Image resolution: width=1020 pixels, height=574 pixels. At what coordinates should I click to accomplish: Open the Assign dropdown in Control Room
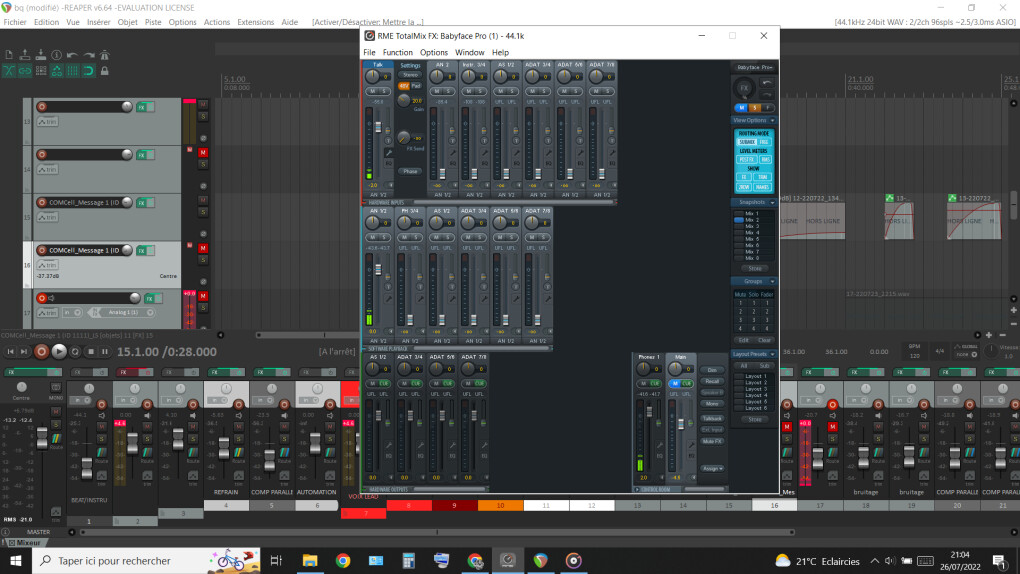coord(712,469)
